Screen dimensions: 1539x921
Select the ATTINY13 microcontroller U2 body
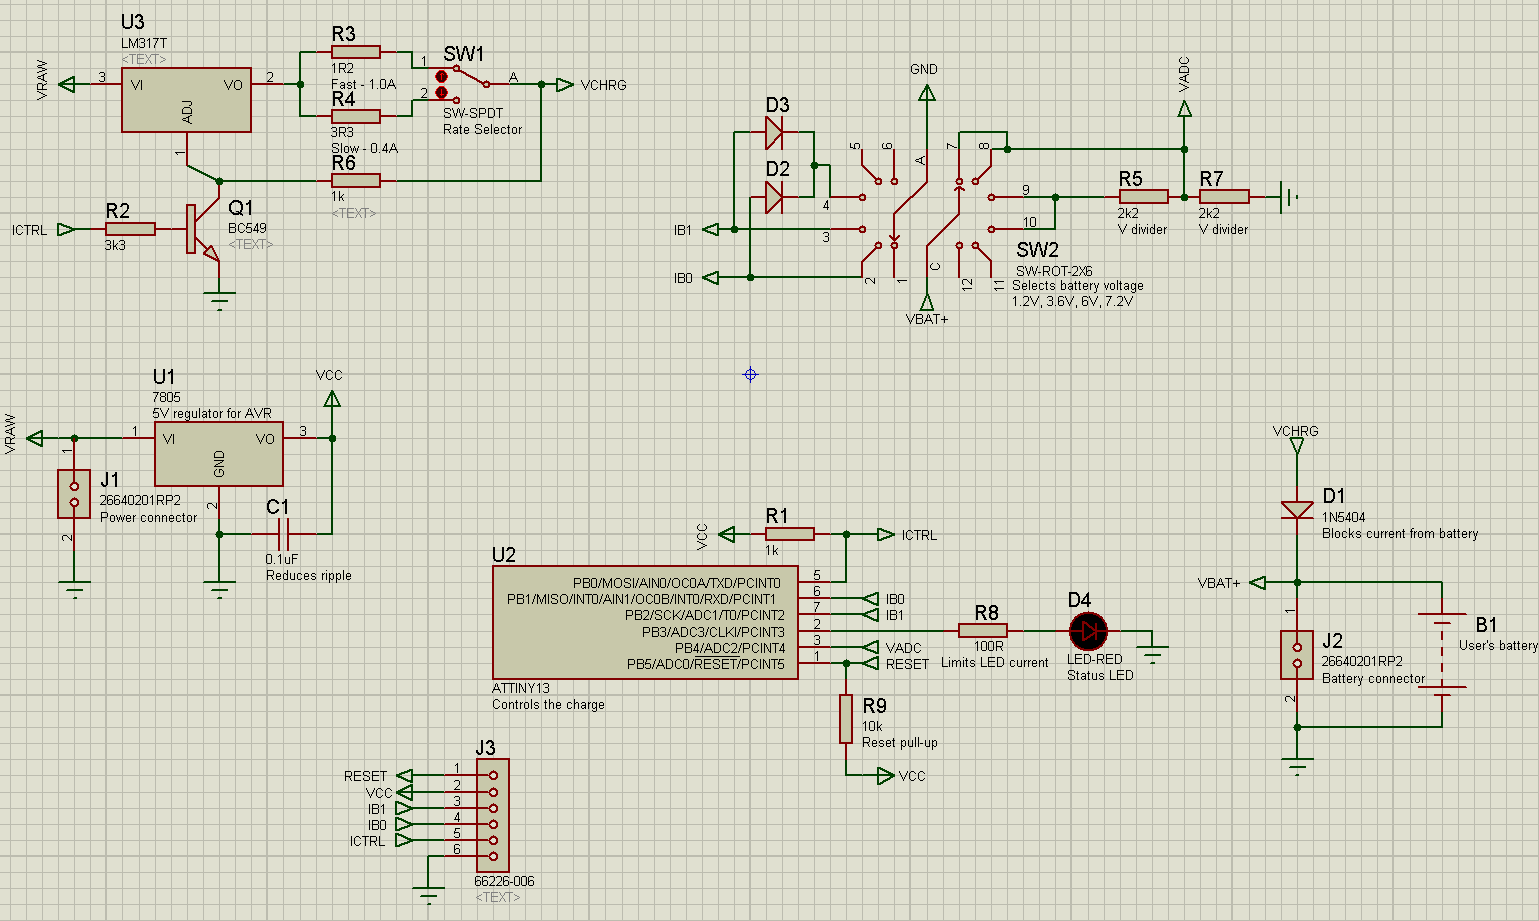645,623
